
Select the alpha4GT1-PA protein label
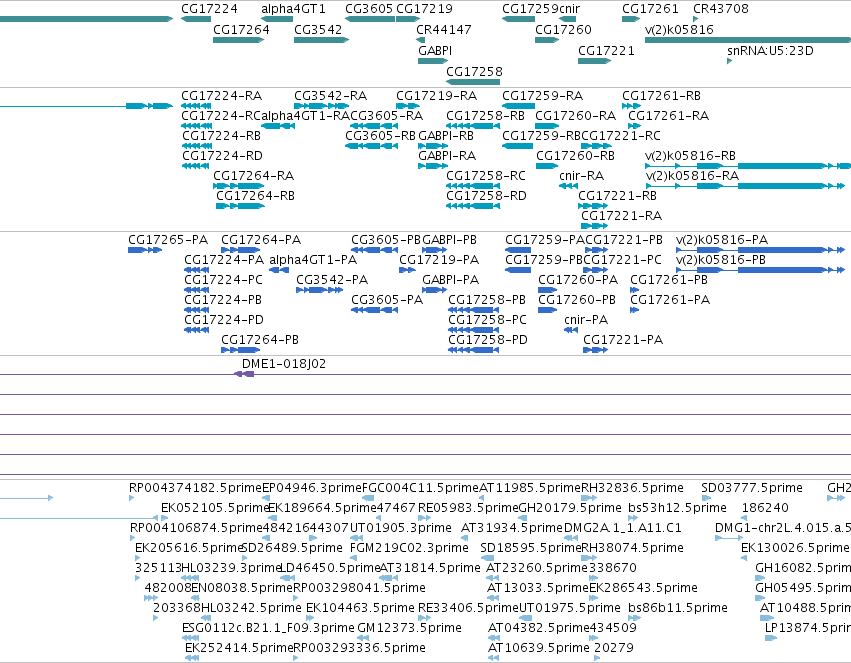313,260
